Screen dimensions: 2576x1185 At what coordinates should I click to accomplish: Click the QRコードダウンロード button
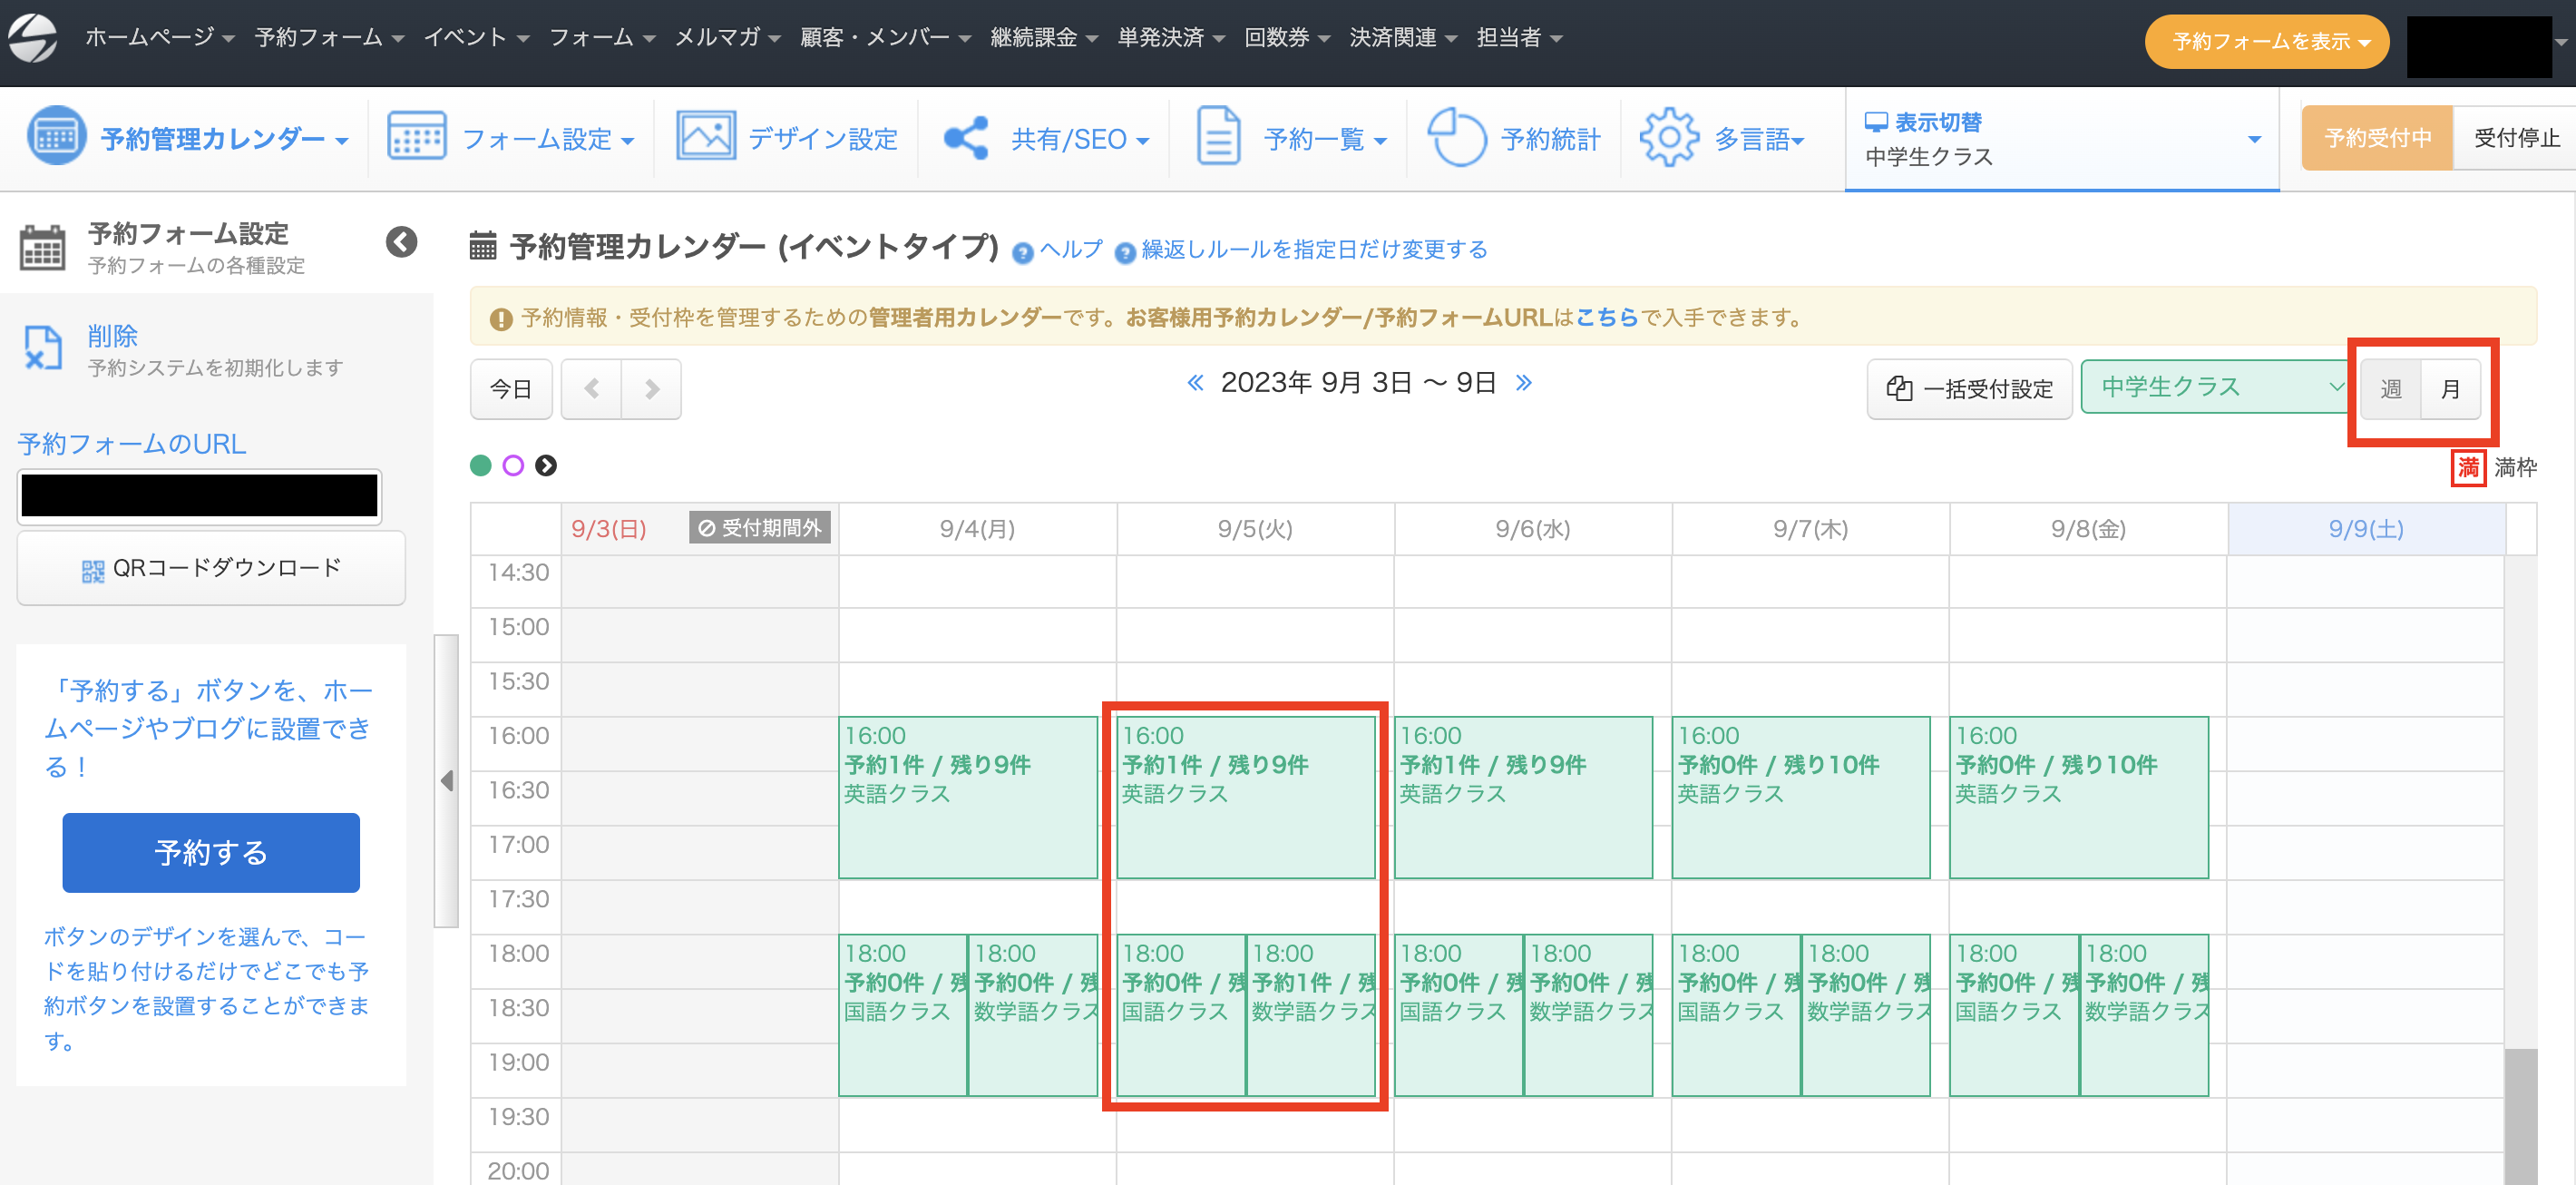[x=211, y=568]
